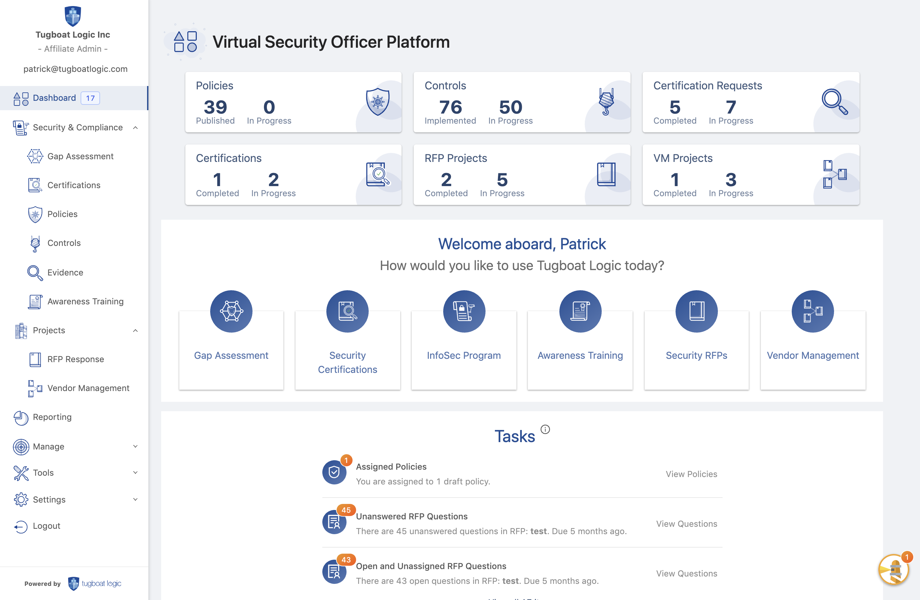Open Certifications in the sidebar
Screen dimensions: 920x600
point(74,185)
